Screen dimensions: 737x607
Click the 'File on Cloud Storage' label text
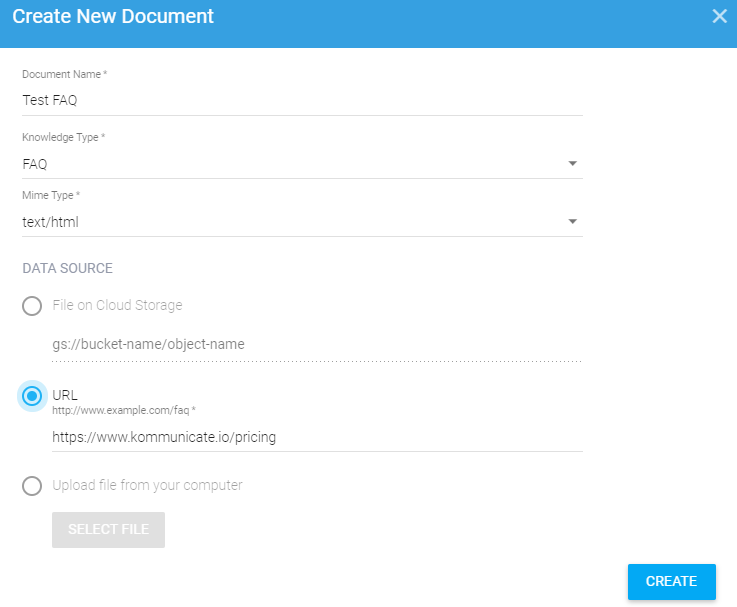pyautogui.click(x=117, y=305)
